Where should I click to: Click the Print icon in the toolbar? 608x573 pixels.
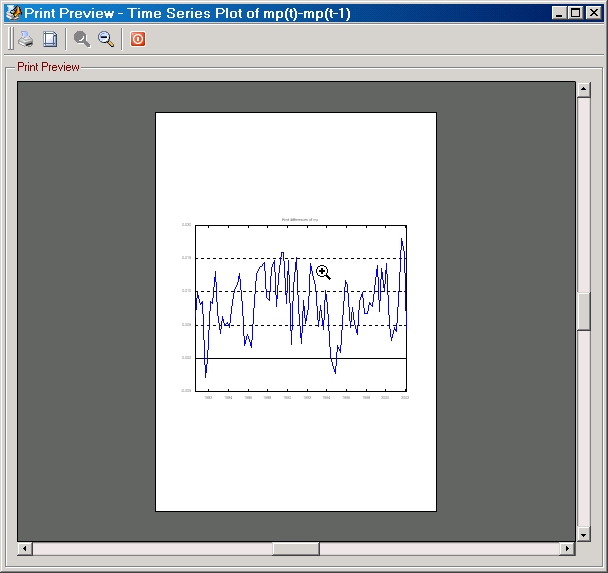point(26,39)
